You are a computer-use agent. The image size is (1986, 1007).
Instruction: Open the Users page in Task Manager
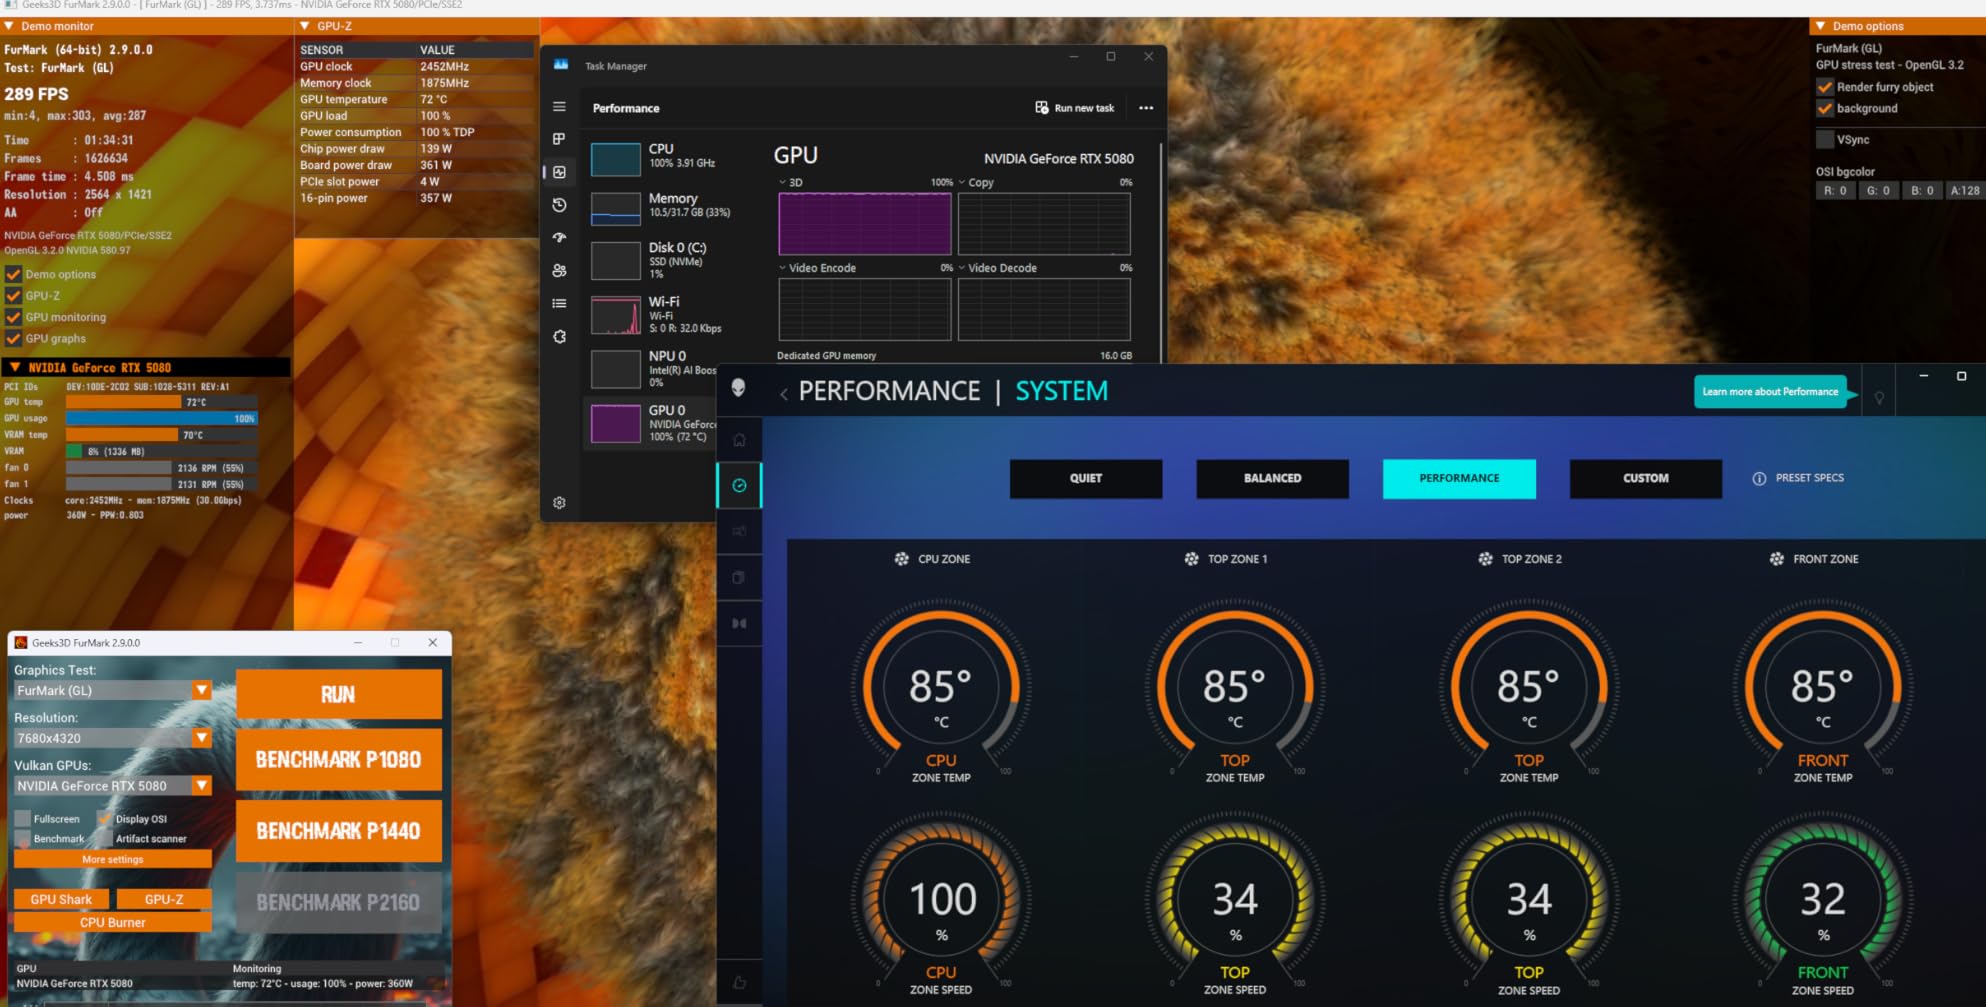pyautogui.click(x=559, y=271)
